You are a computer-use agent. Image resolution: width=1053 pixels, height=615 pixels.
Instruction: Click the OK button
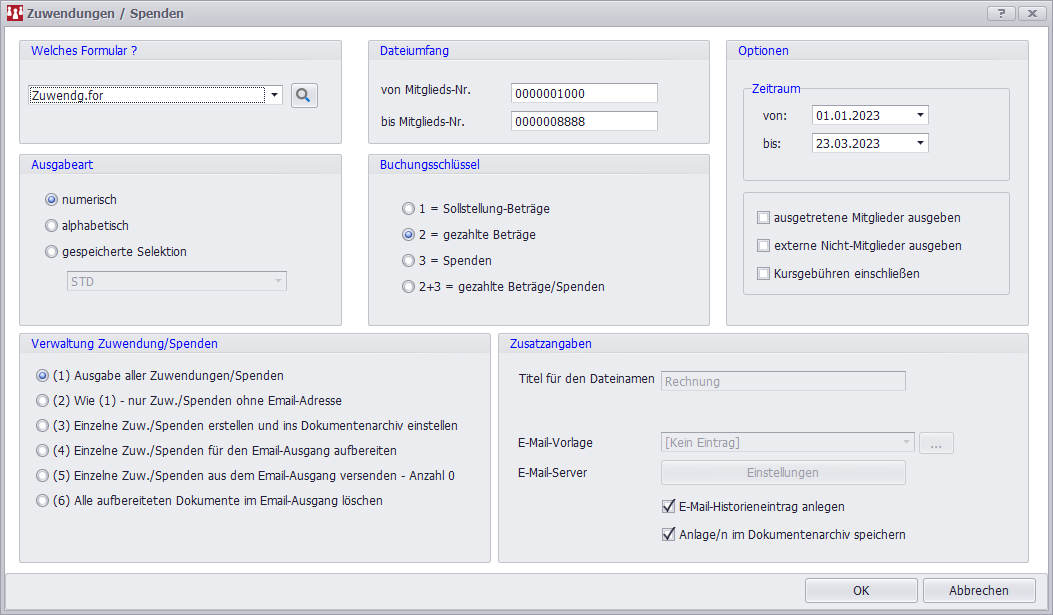[x=860, y=590]
